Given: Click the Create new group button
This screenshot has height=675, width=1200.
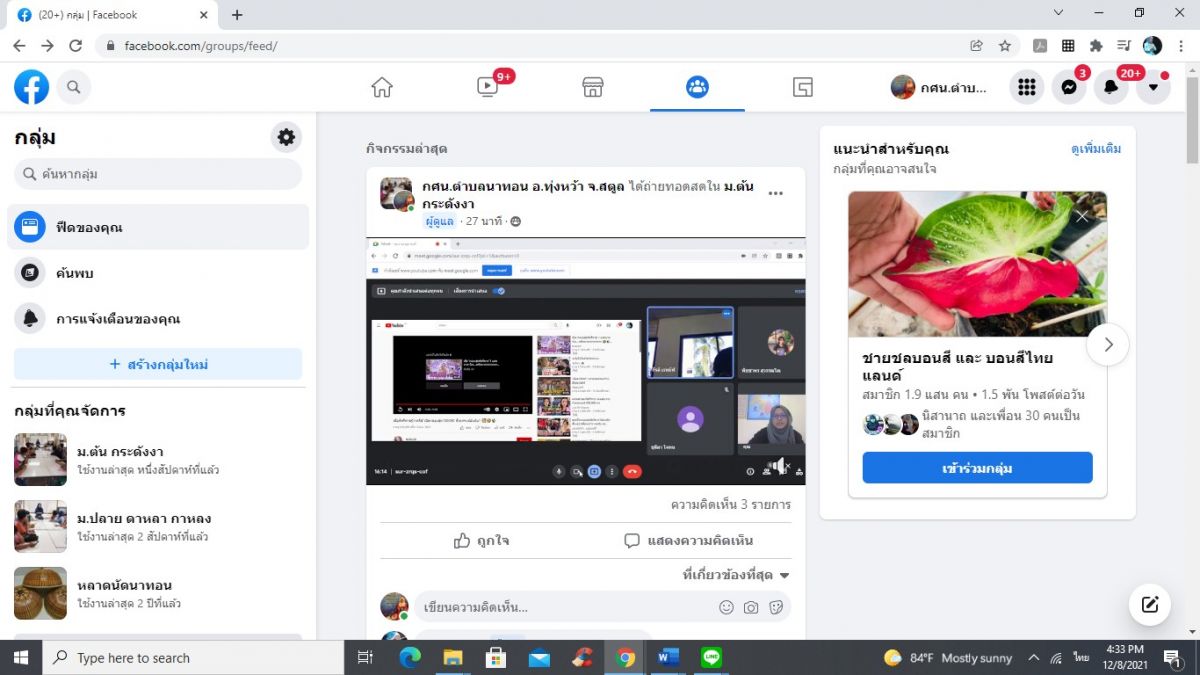Looking at the screenshot, I should click(x=158, y=364).
